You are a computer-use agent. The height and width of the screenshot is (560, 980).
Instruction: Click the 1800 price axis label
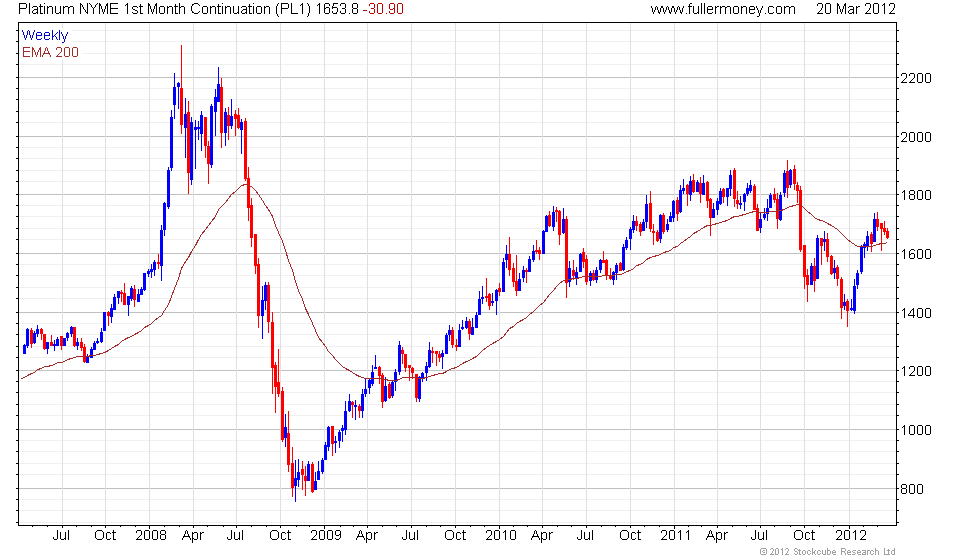(915, 196)
